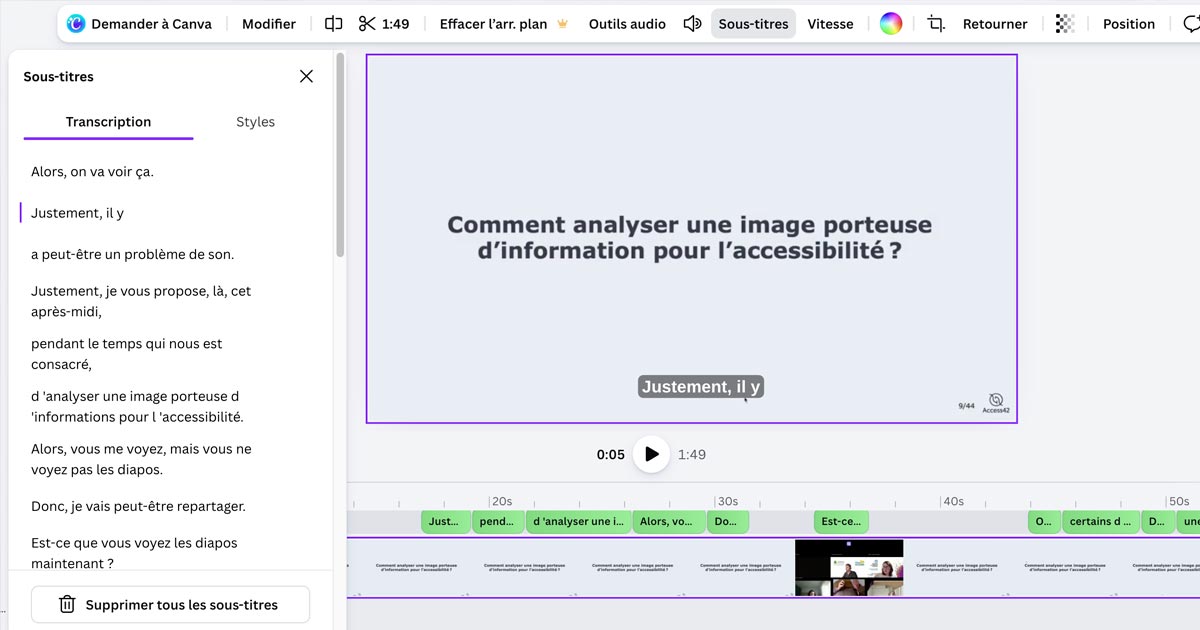Image resolution: width=1200 pixels, height=630 pixels.
Task: Toggle the Sous-titres toolbar button
Action: coord(753,24)
